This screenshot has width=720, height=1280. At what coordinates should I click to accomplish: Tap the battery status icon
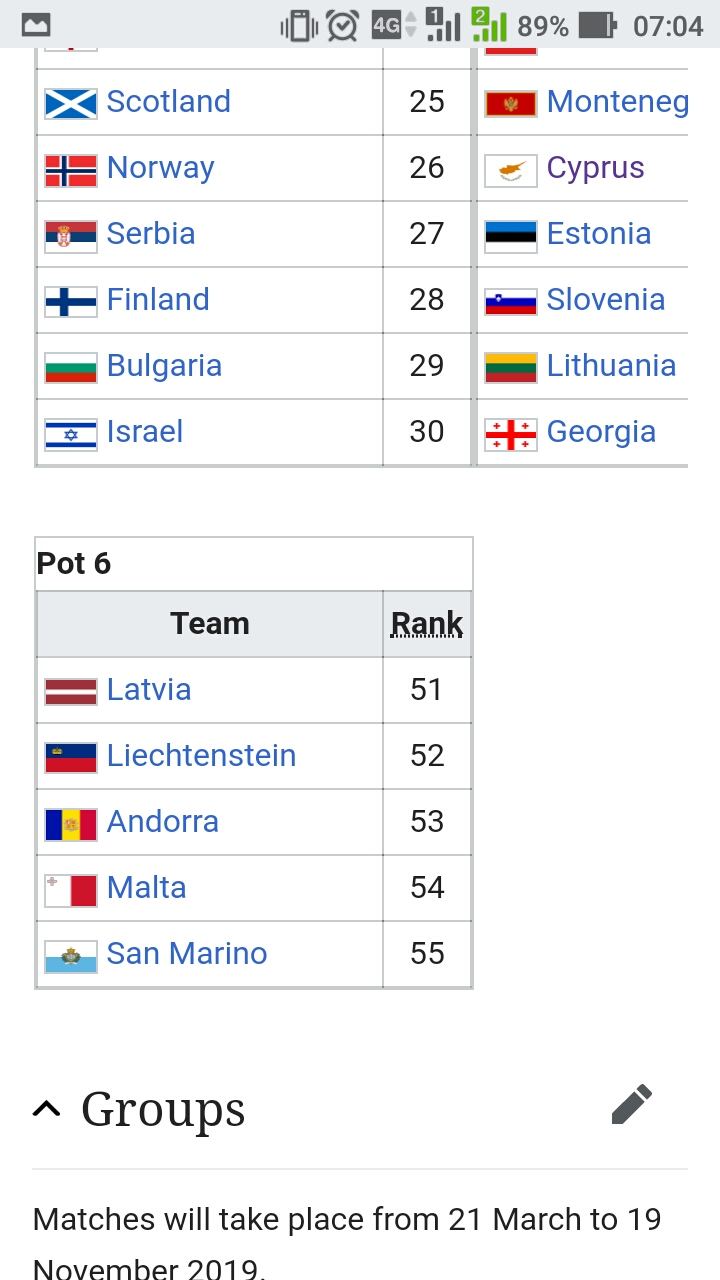point(598,25)
